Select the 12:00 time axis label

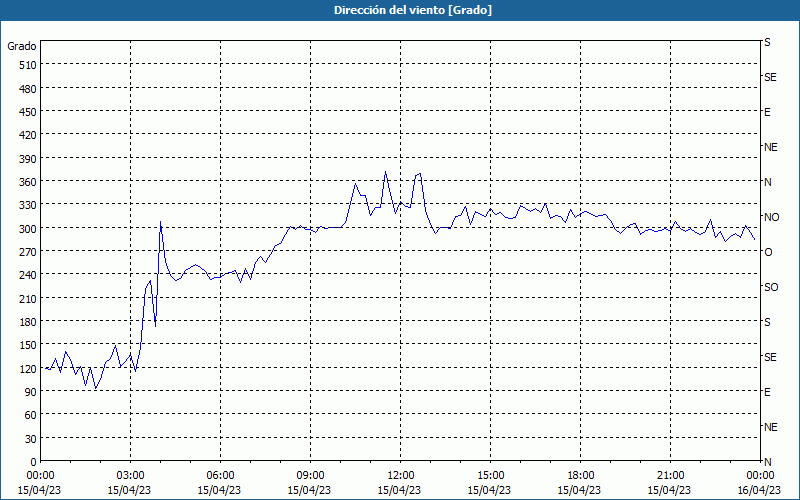[400, 483]
